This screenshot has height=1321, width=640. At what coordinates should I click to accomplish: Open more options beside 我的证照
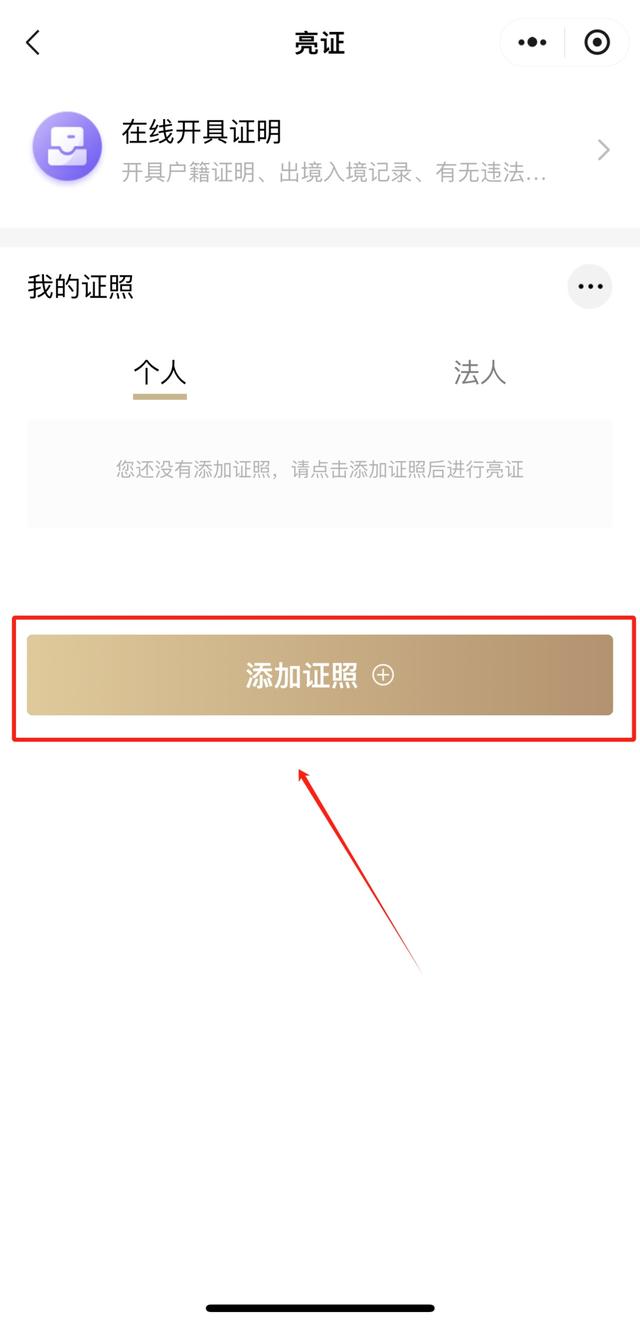point(590,287)
